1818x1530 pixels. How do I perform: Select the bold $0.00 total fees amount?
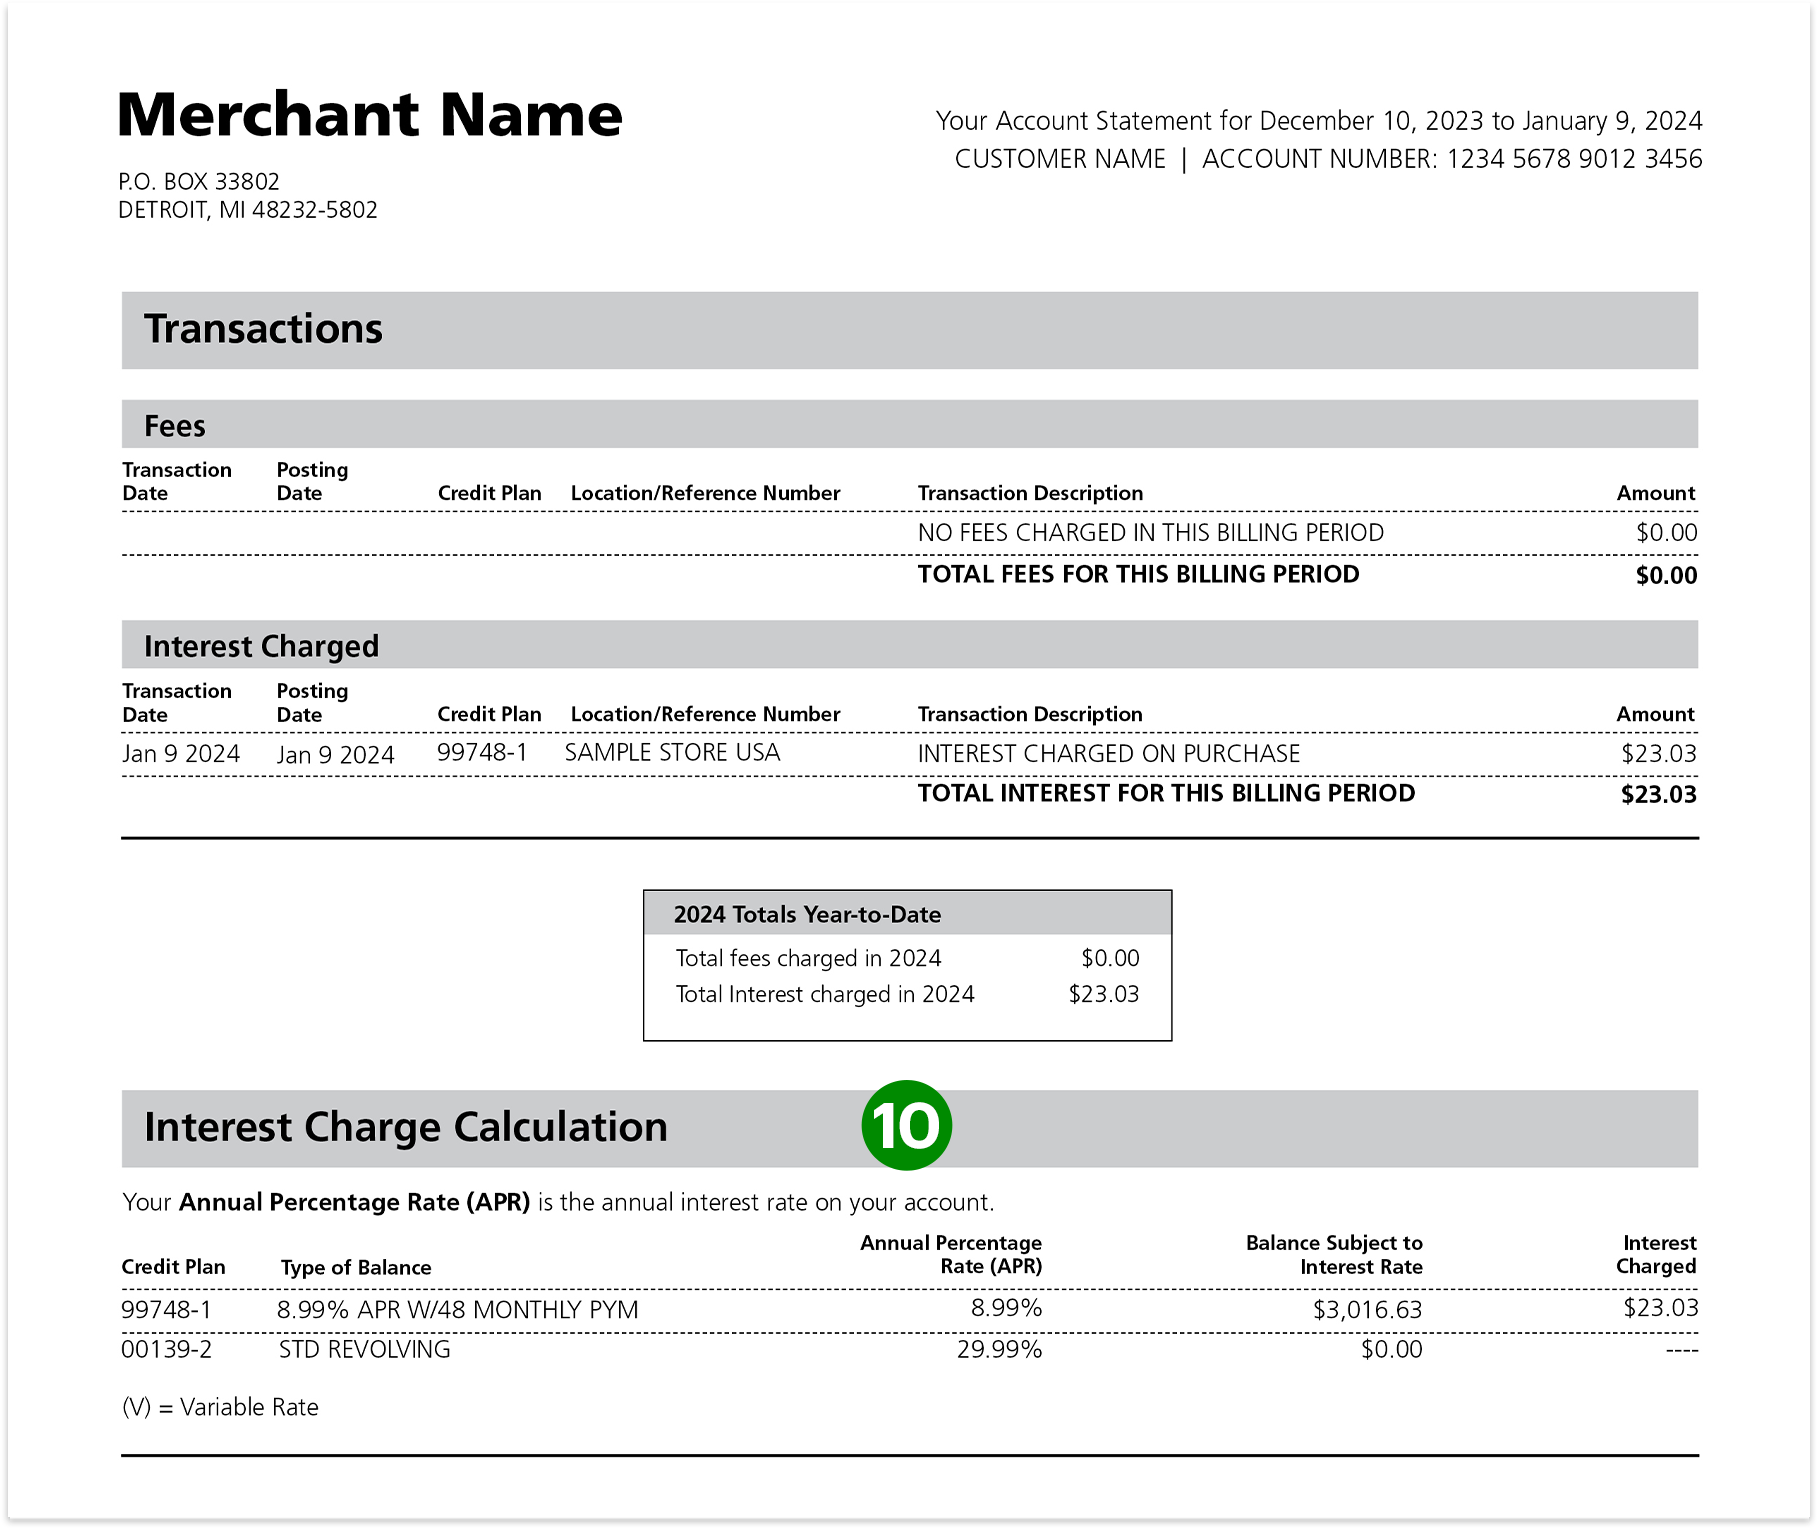1667,576
